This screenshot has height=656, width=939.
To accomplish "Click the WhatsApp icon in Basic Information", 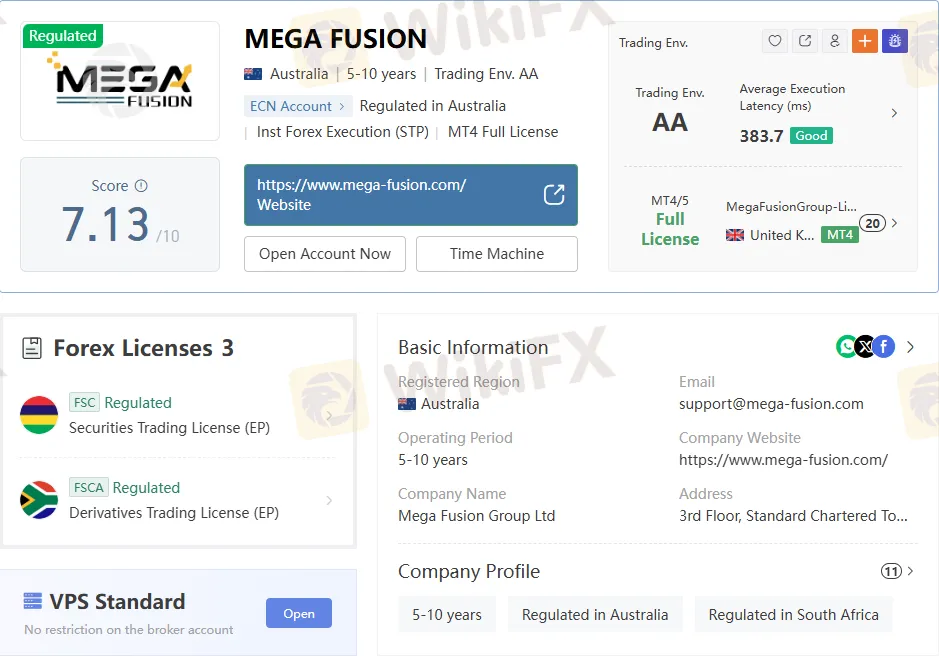I will coord(847,347).
